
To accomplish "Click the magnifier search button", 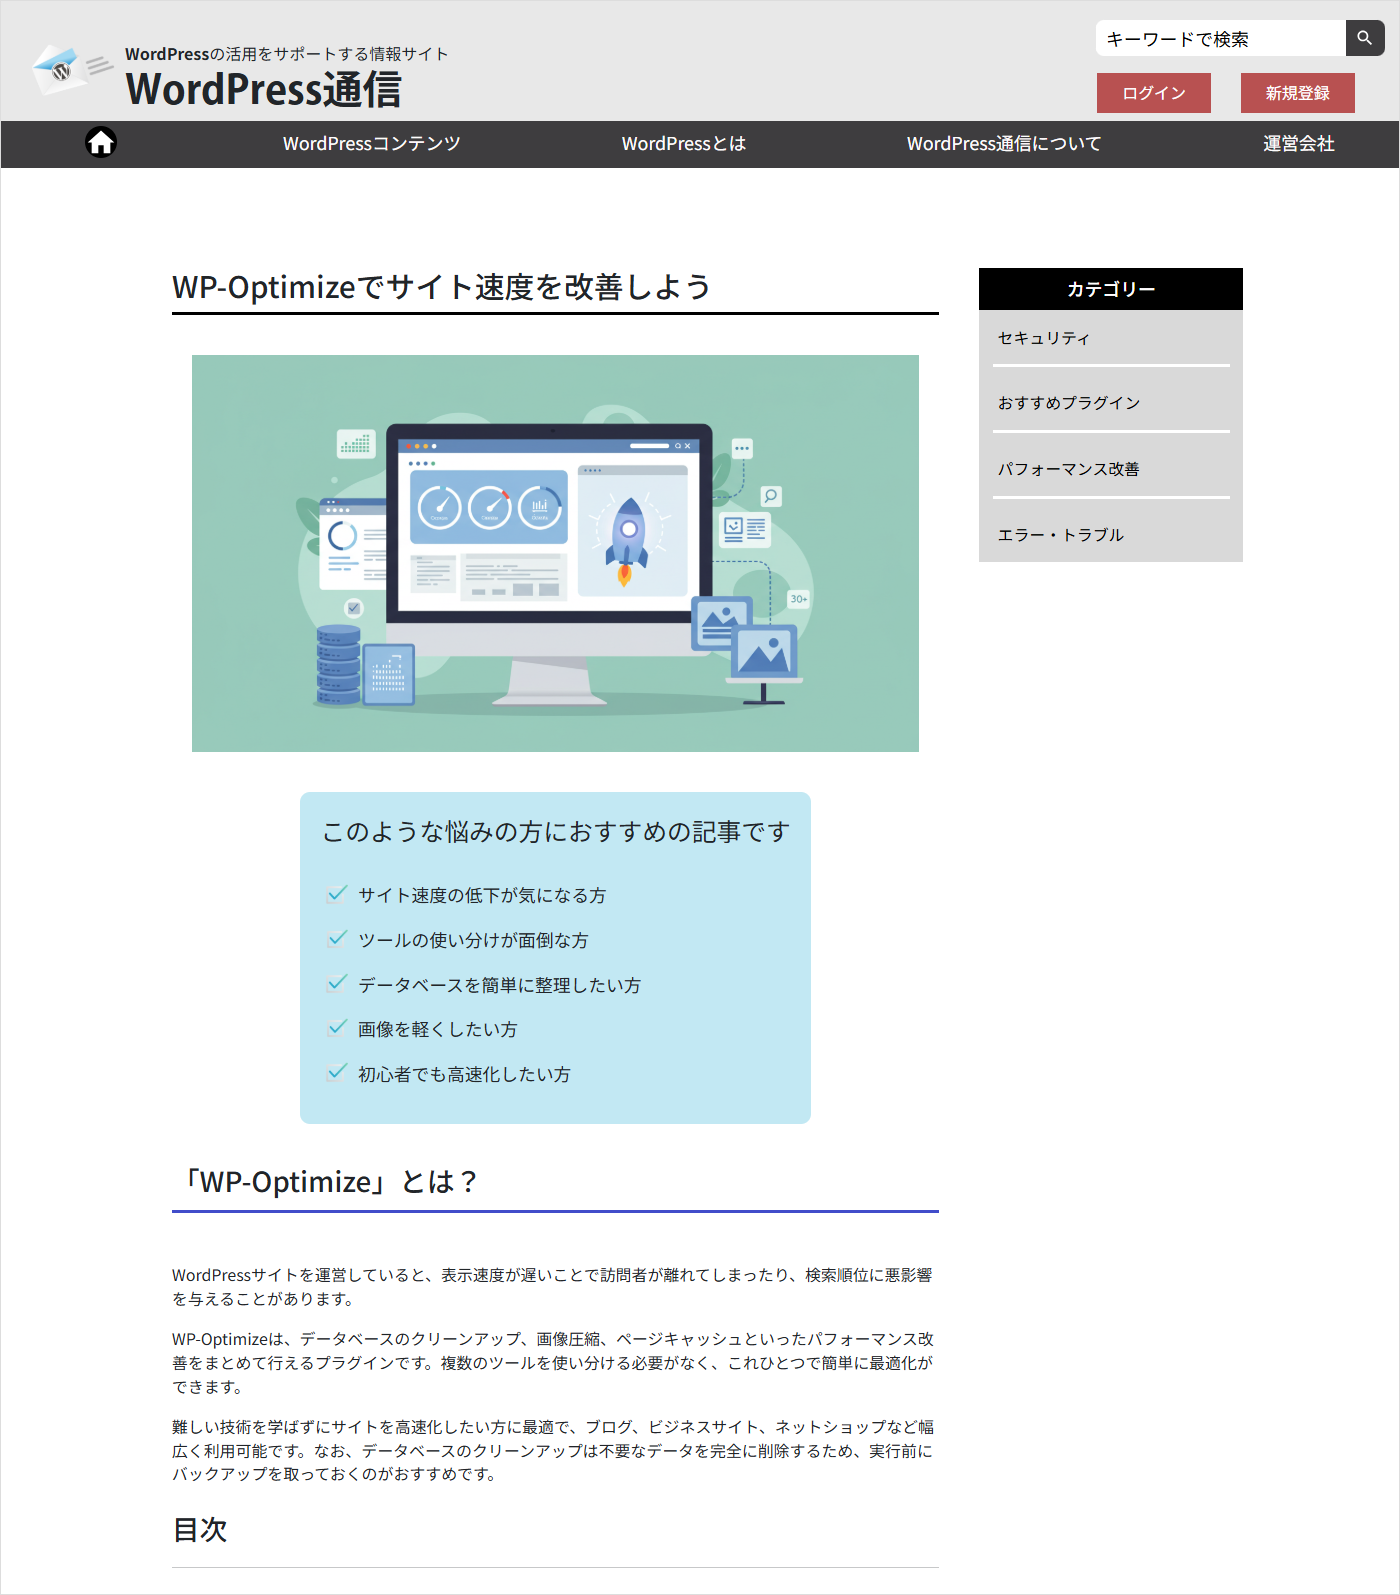I will coord(1364,38).
